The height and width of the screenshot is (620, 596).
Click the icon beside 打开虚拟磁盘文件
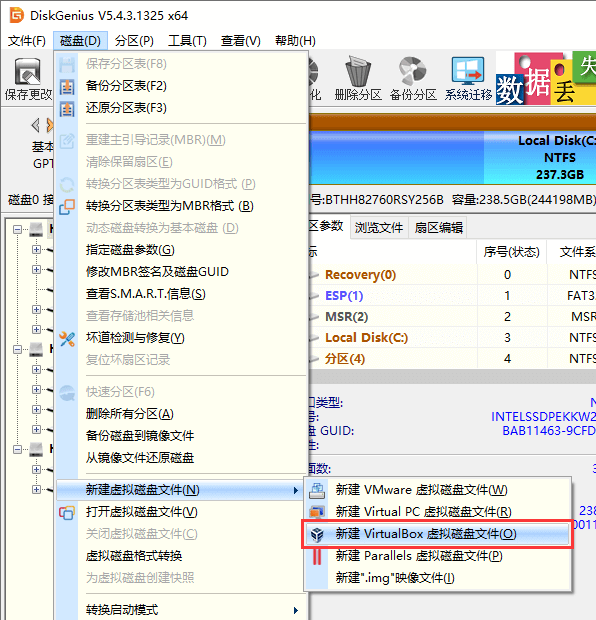(67, 512)
